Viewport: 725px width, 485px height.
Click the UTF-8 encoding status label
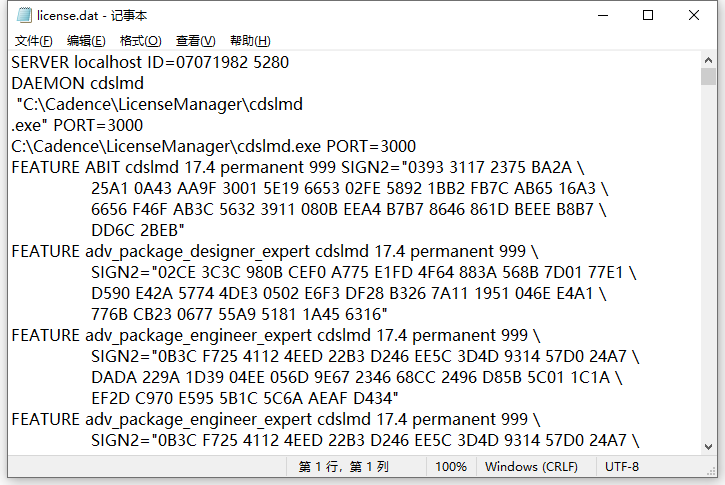pos(622,467)
